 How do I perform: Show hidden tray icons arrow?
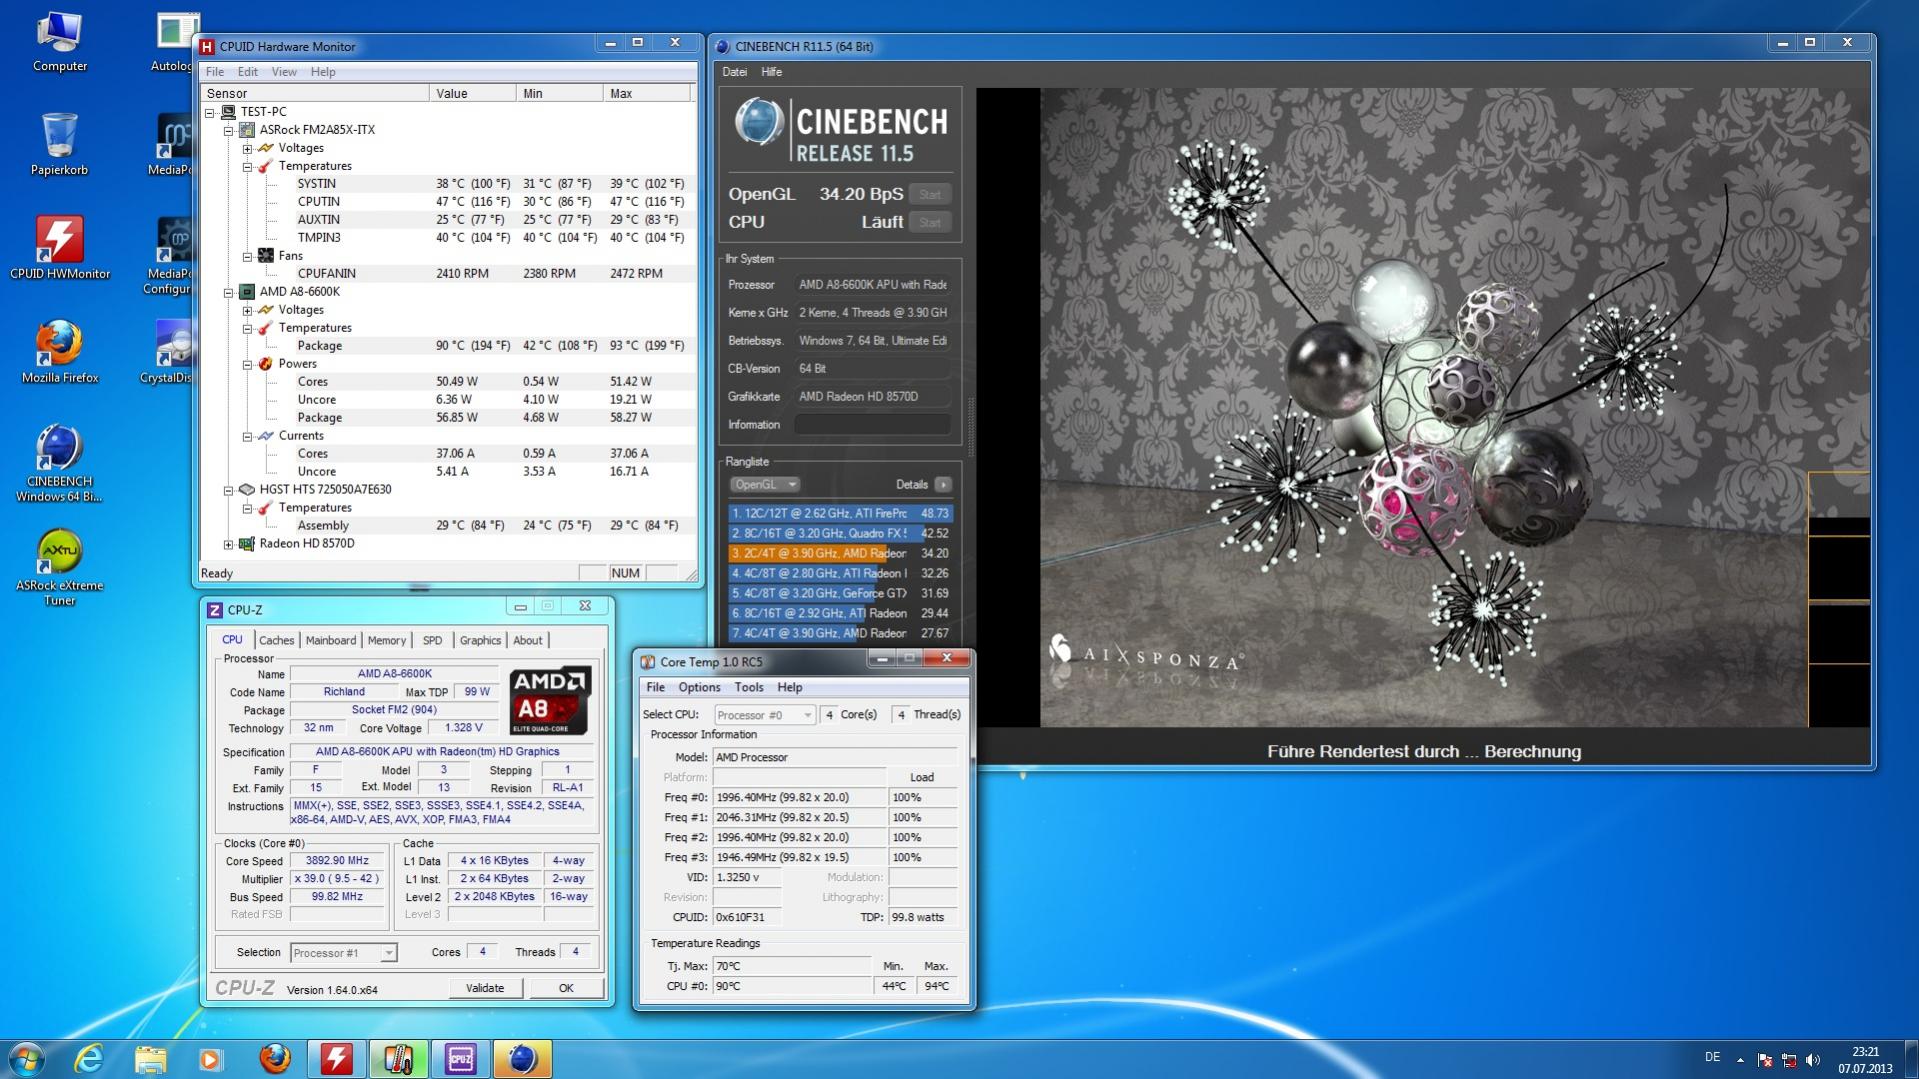click(1740, 1059)
